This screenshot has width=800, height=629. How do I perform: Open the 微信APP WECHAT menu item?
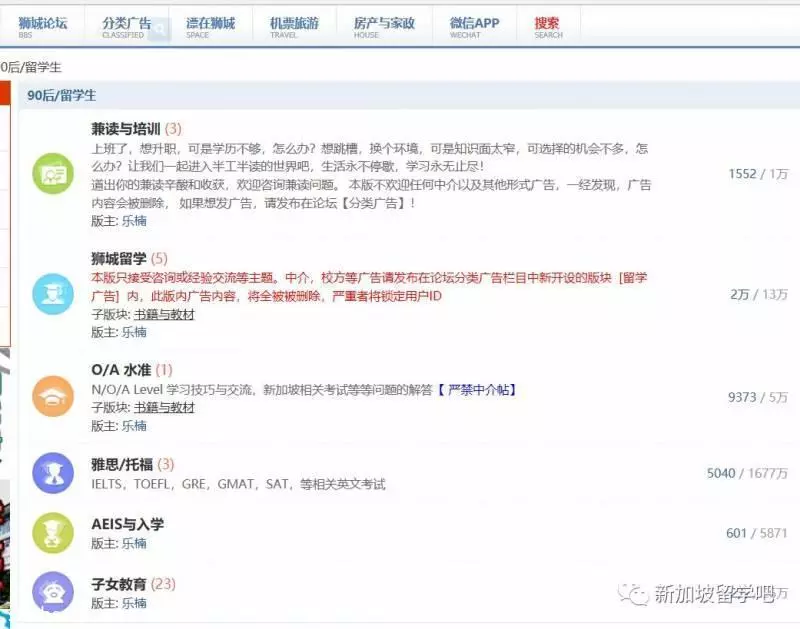[474, 27]
